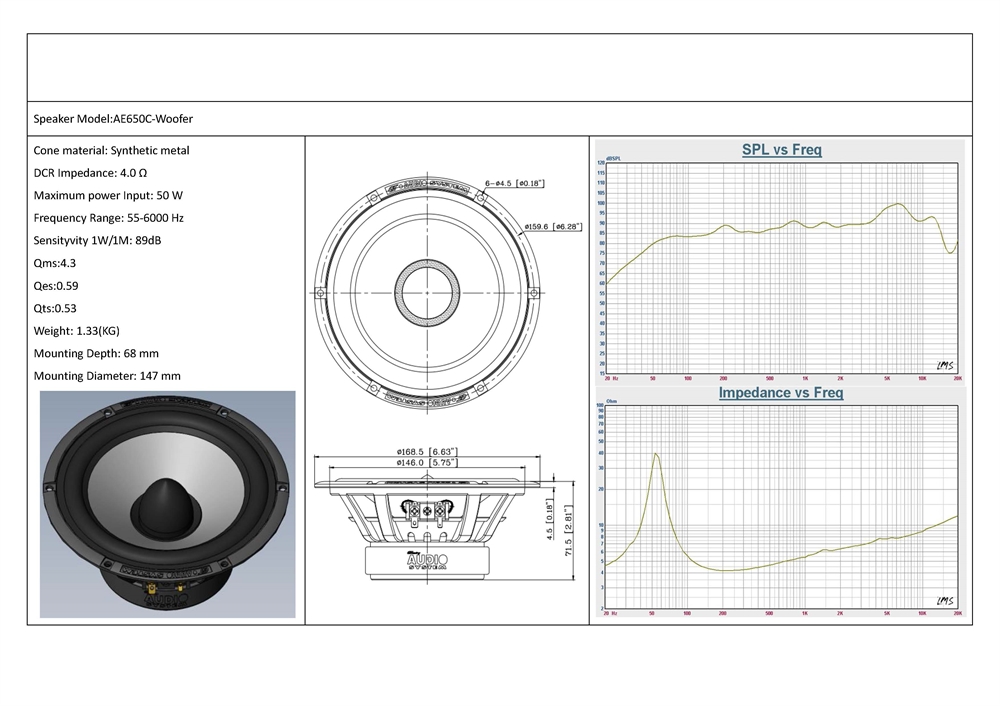Click the Cone material: Synthetic metal line
Screen dimensions: 1000x706
(111, 151)
